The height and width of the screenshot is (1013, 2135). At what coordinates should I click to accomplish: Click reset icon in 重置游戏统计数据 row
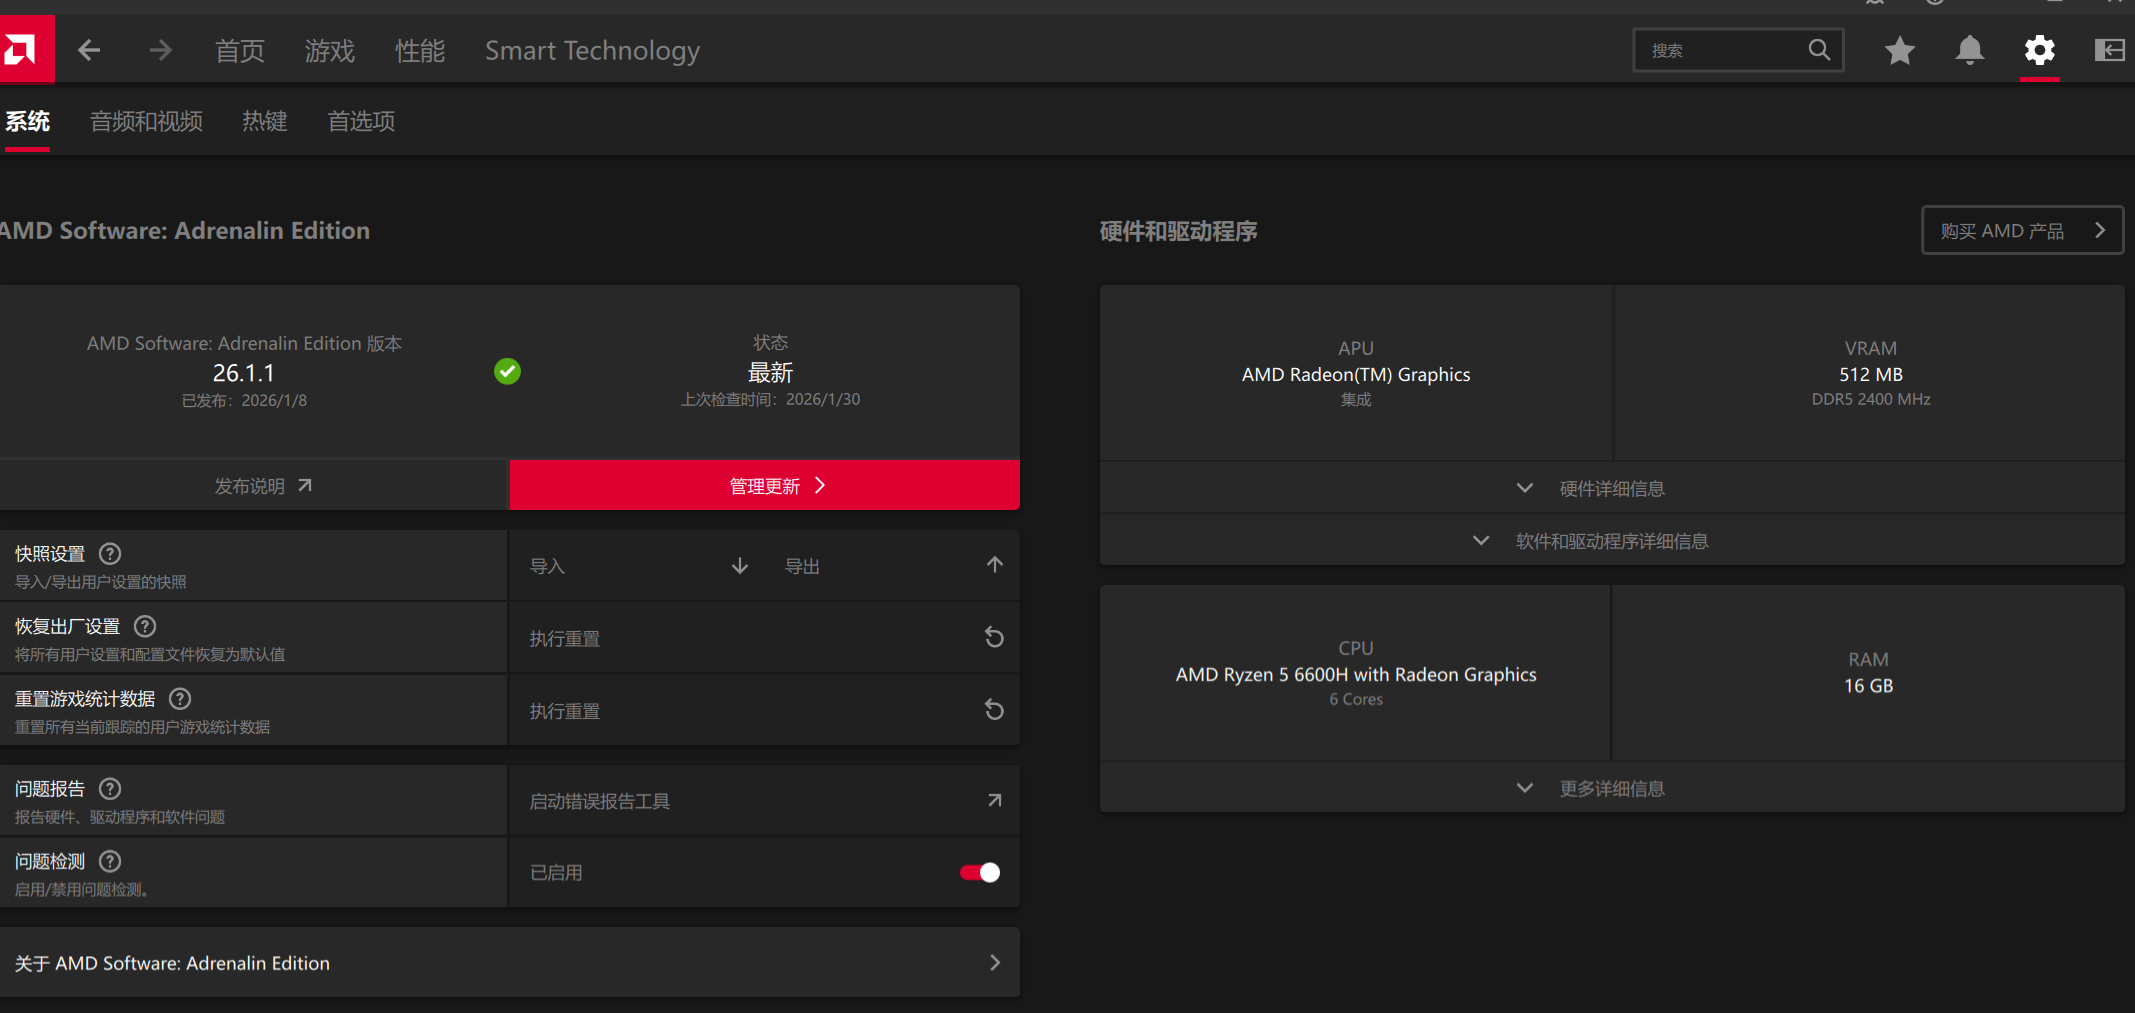(x=994, y=709)
